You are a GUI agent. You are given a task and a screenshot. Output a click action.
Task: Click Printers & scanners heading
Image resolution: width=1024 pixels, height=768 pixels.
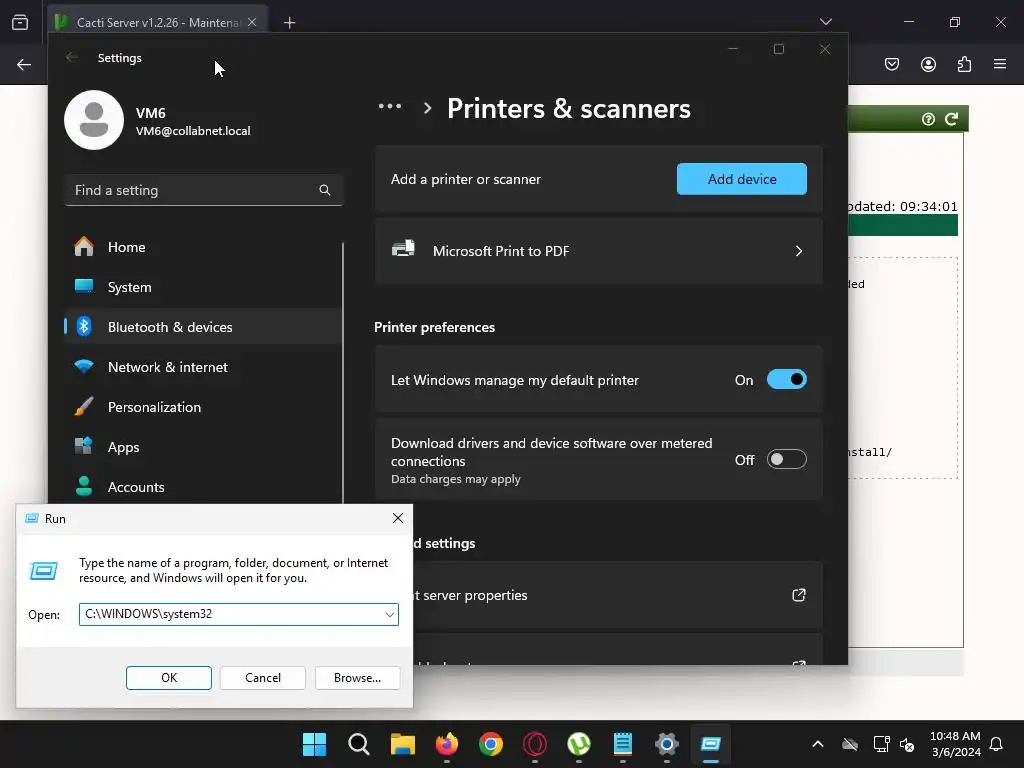coord(568,108)
